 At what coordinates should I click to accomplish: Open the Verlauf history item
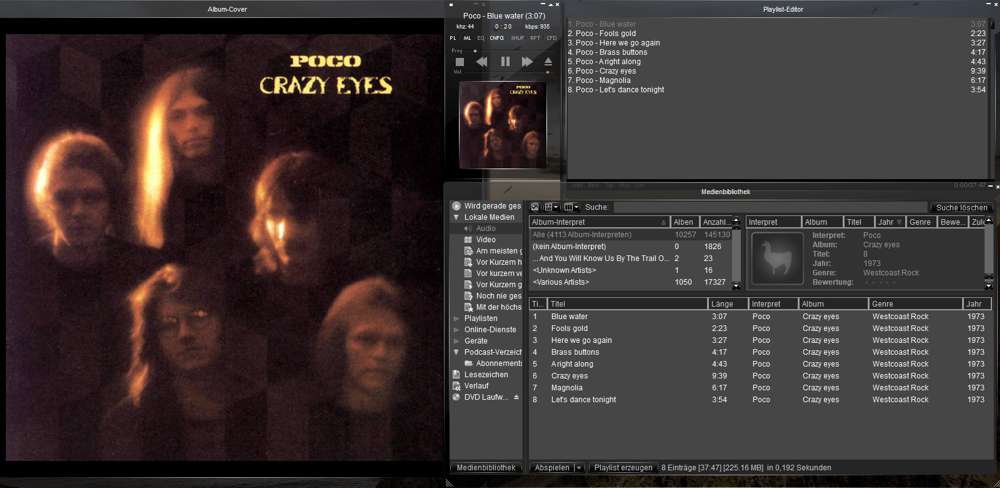point(477,386)
